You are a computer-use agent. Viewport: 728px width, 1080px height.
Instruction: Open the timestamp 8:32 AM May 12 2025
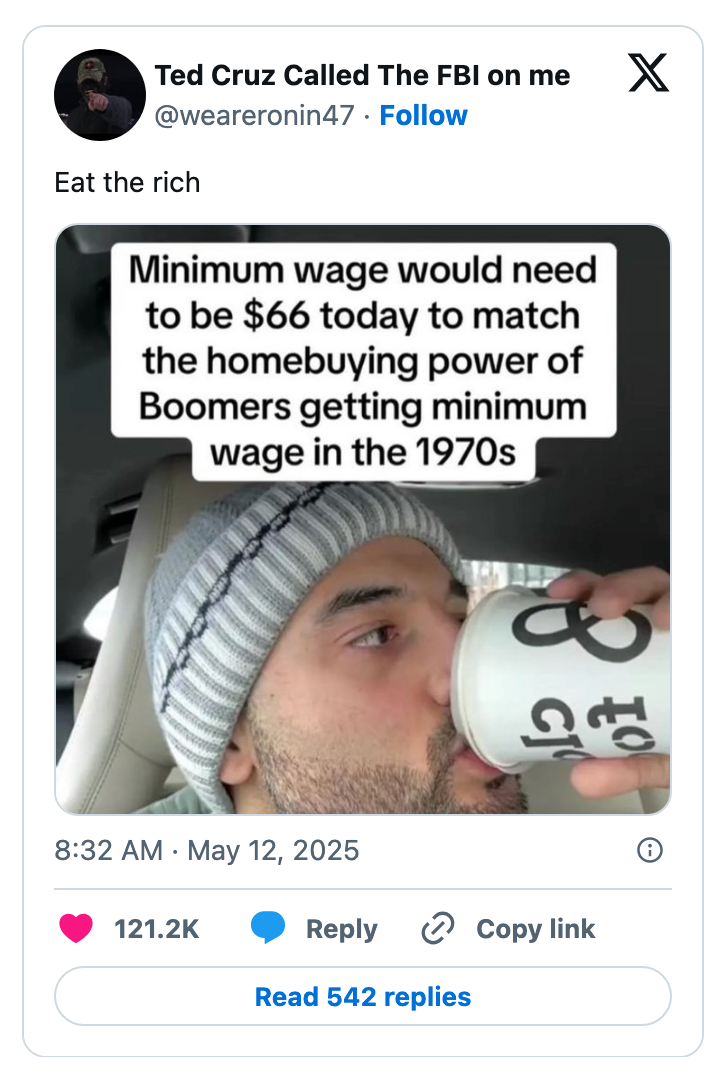point(205,851)
